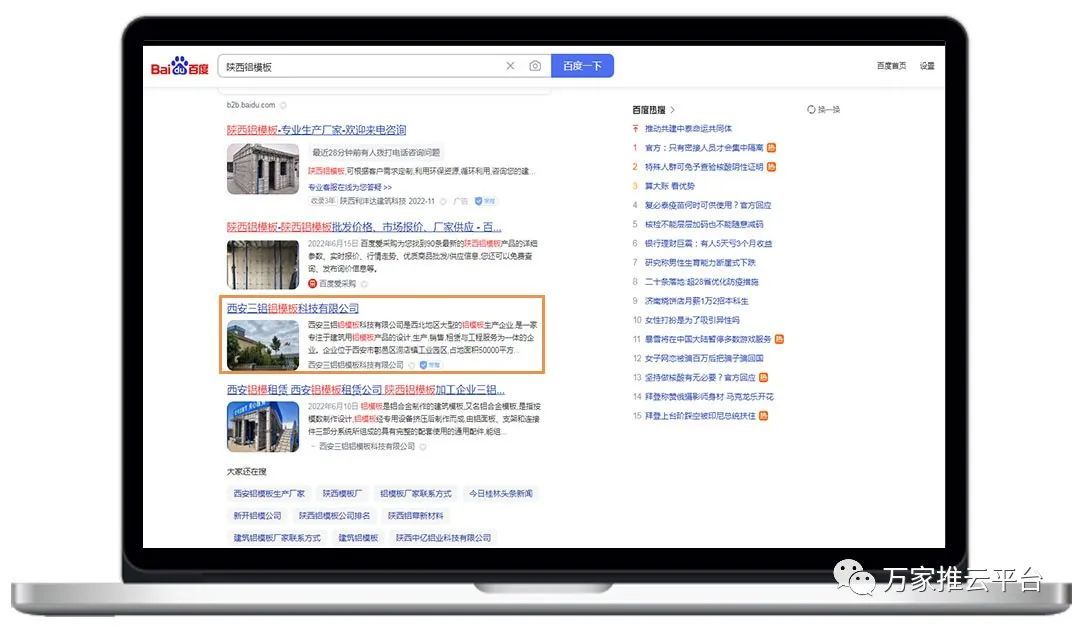The image size is (1080, 628).
Task: Open the thumbnail of the first ad result
Action: tap(263, 169)
